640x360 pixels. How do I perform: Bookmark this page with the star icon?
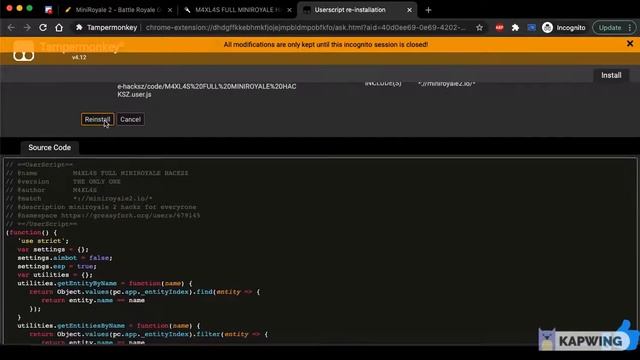pyautogui.click(x=479, y=28)
